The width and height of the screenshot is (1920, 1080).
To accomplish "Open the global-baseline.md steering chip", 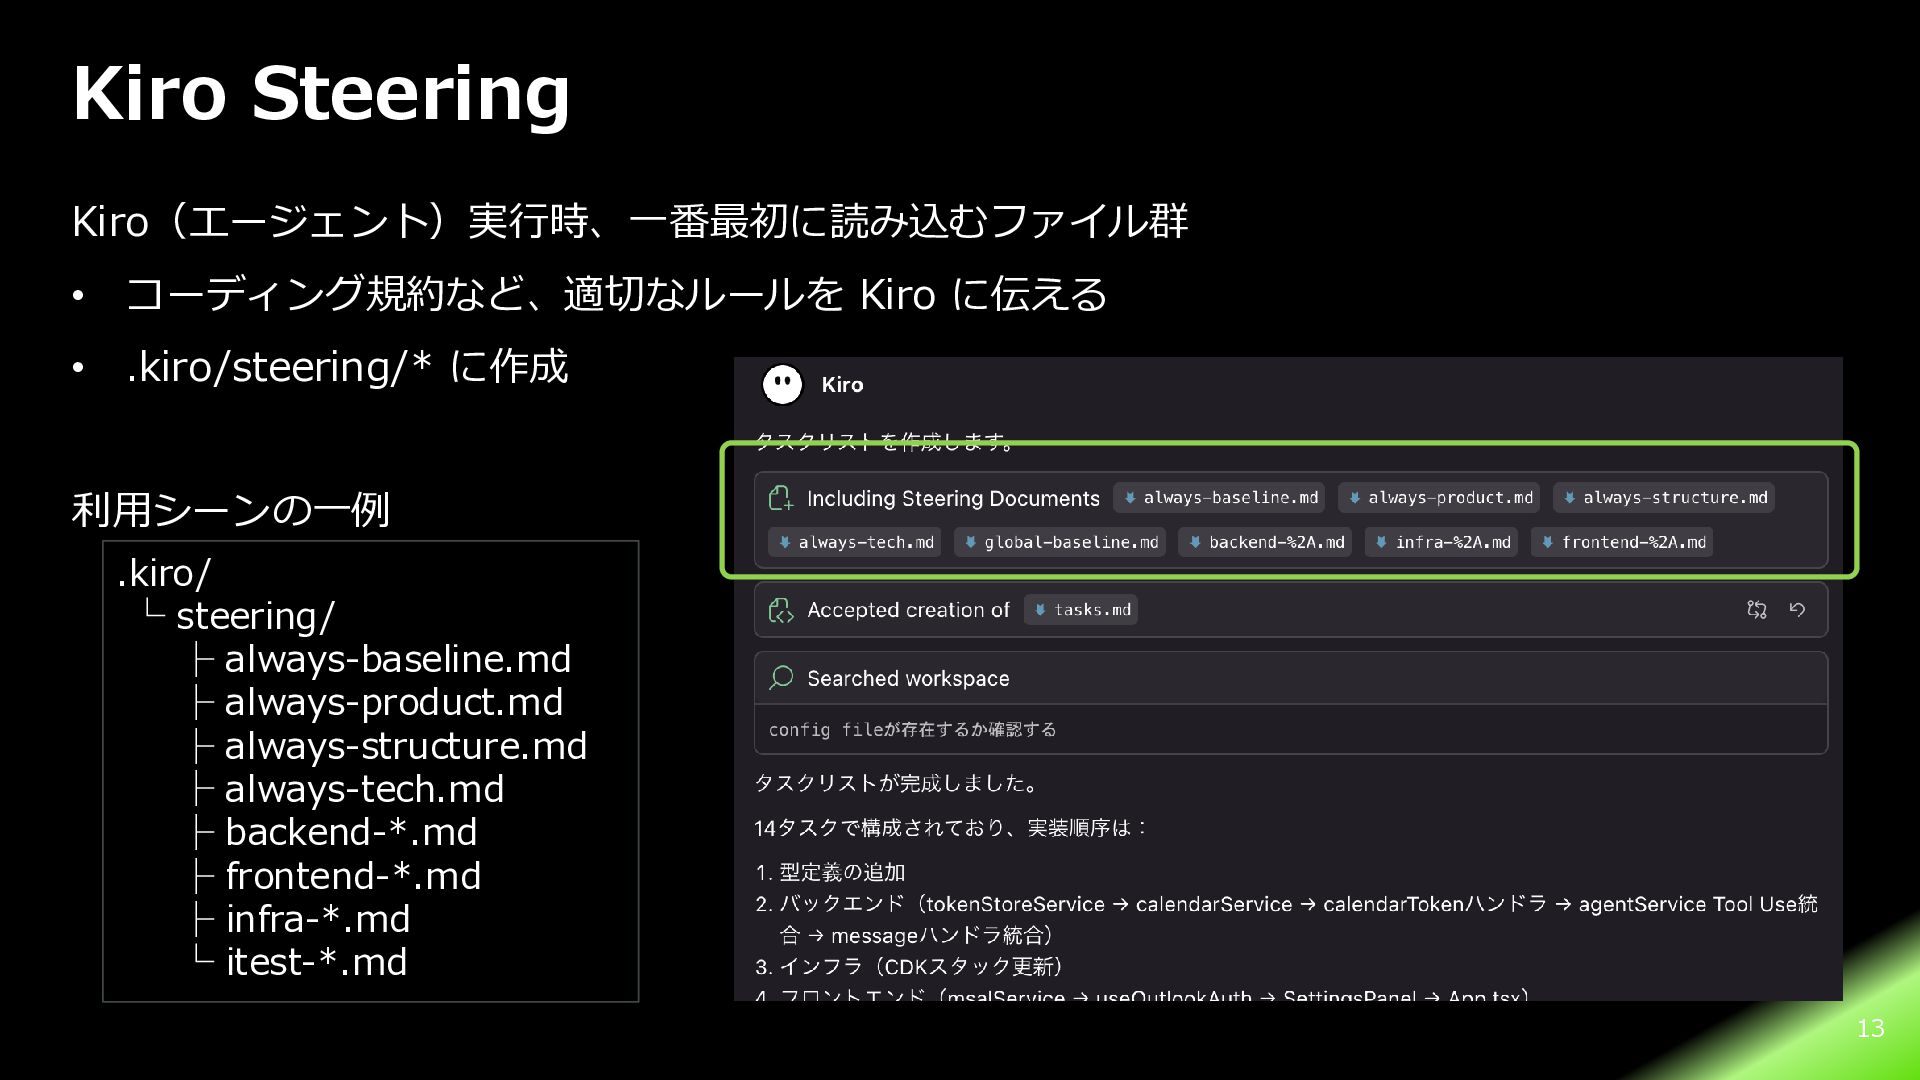I will (x=1060, y=543).
